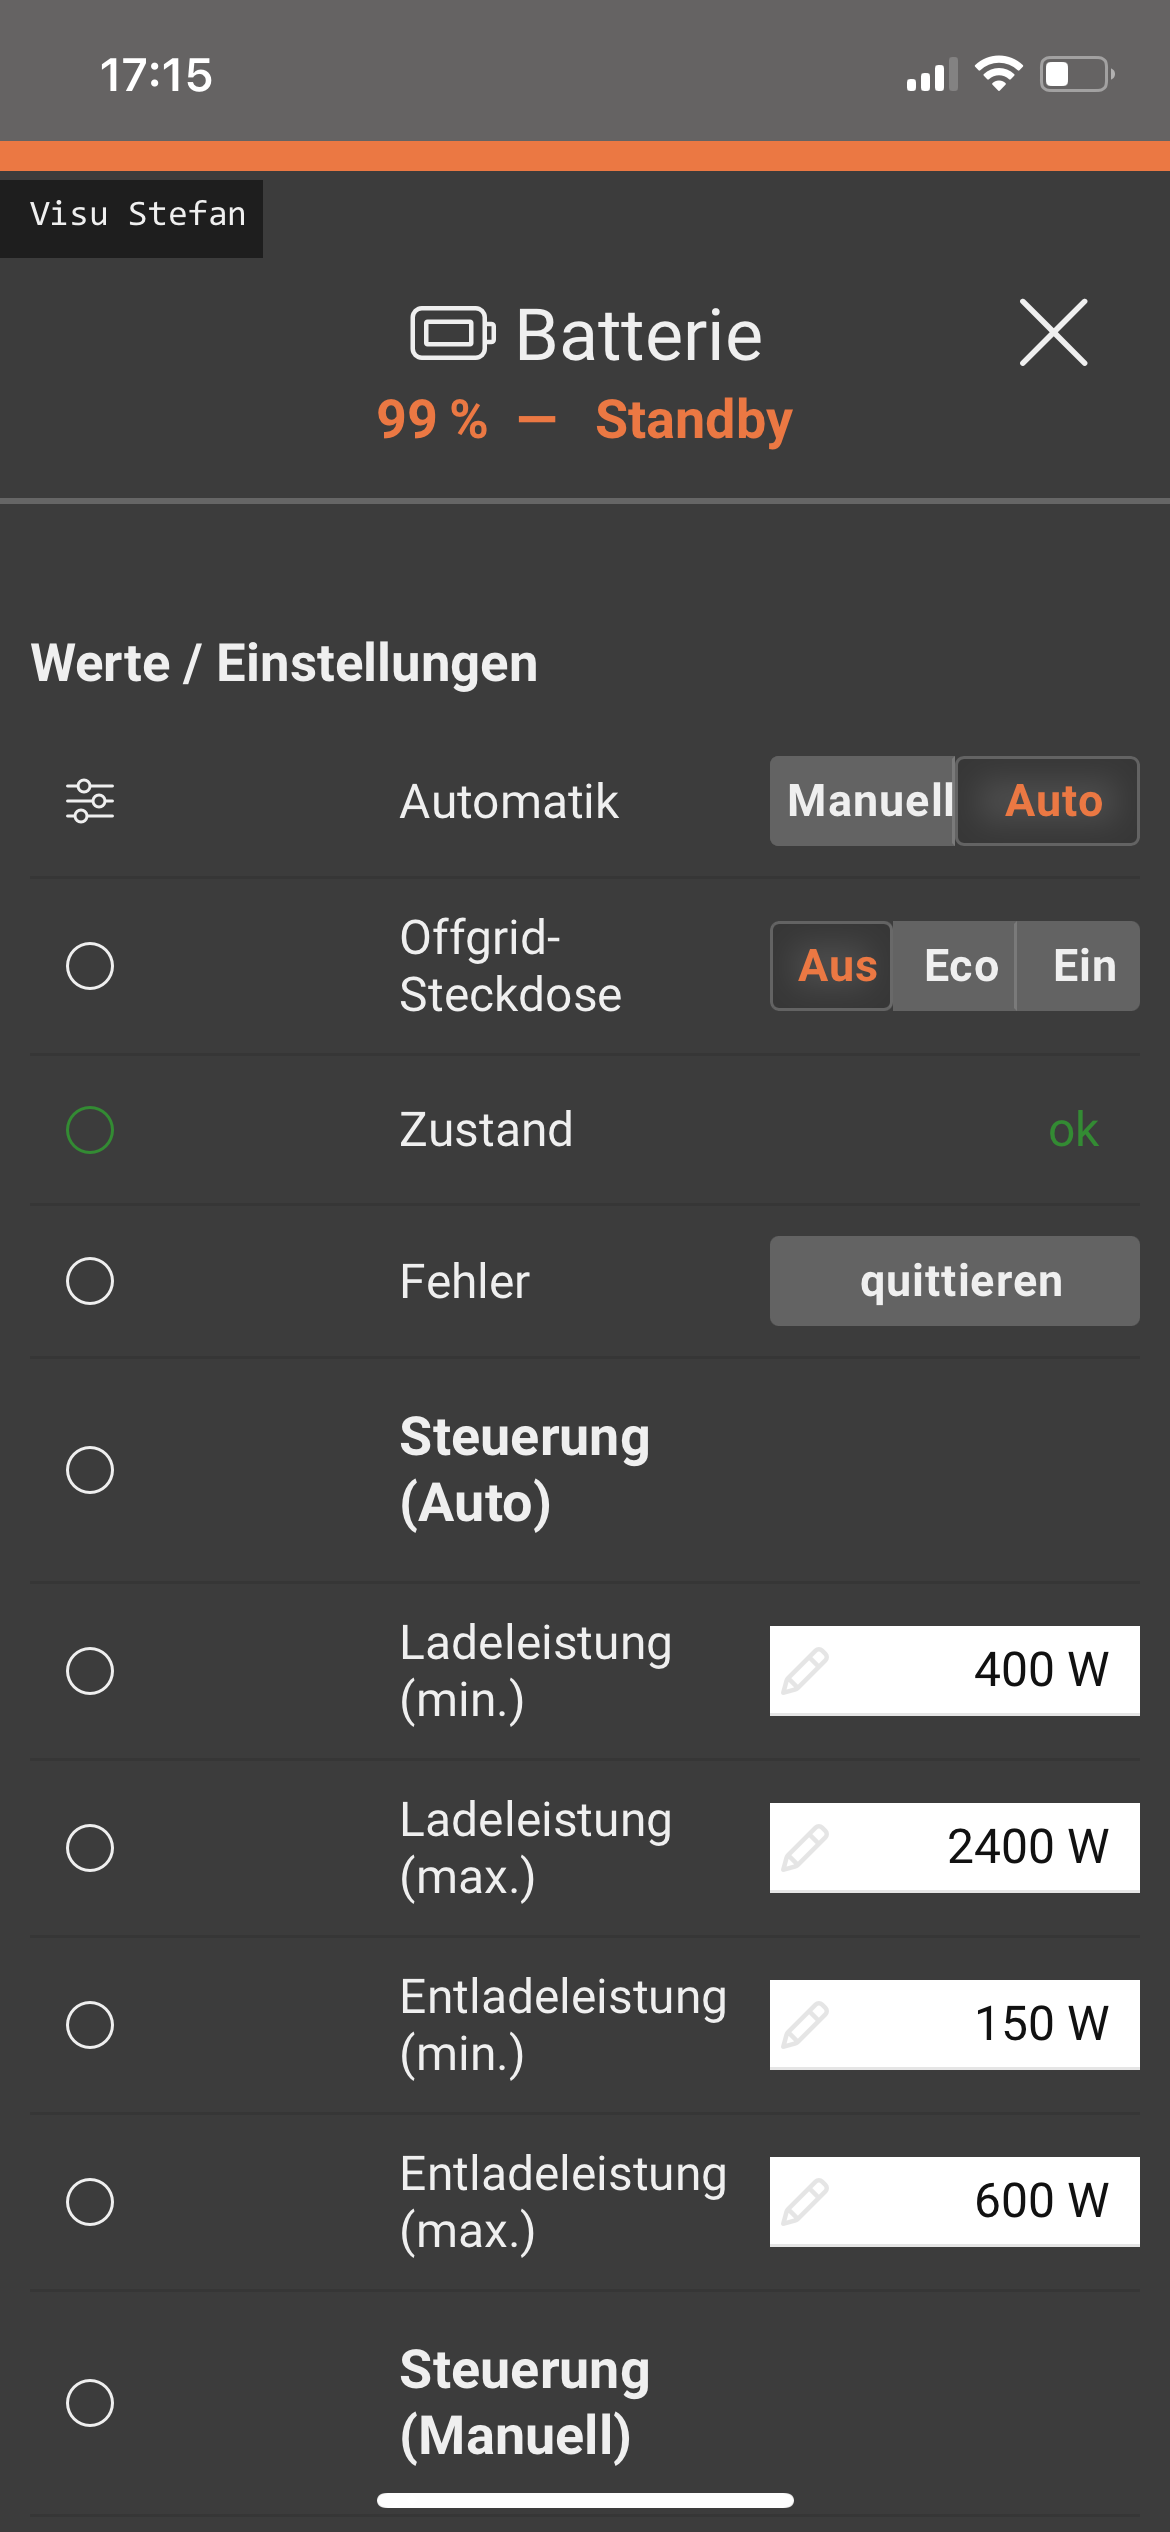Tap the circle icon beside Offgrid-Steckdose
The width and height of the screenshot is (1170, 2532).
[x=90, y=966]
